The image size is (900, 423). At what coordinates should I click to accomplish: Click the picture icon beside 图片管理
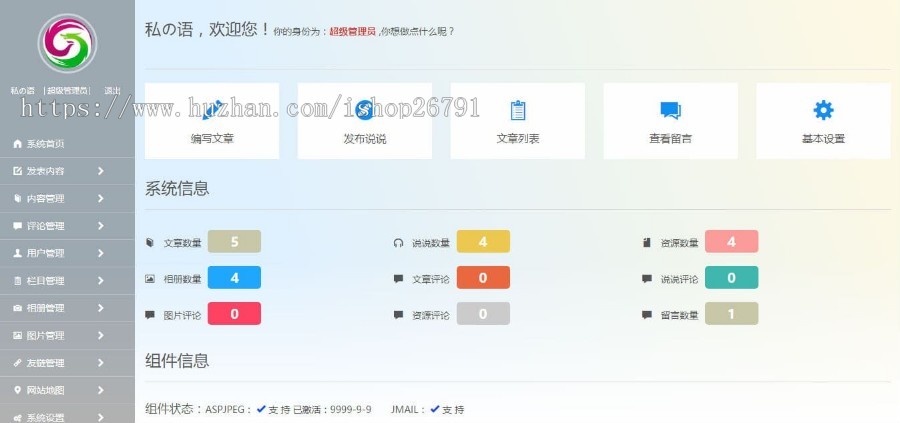tap(17, 335)
